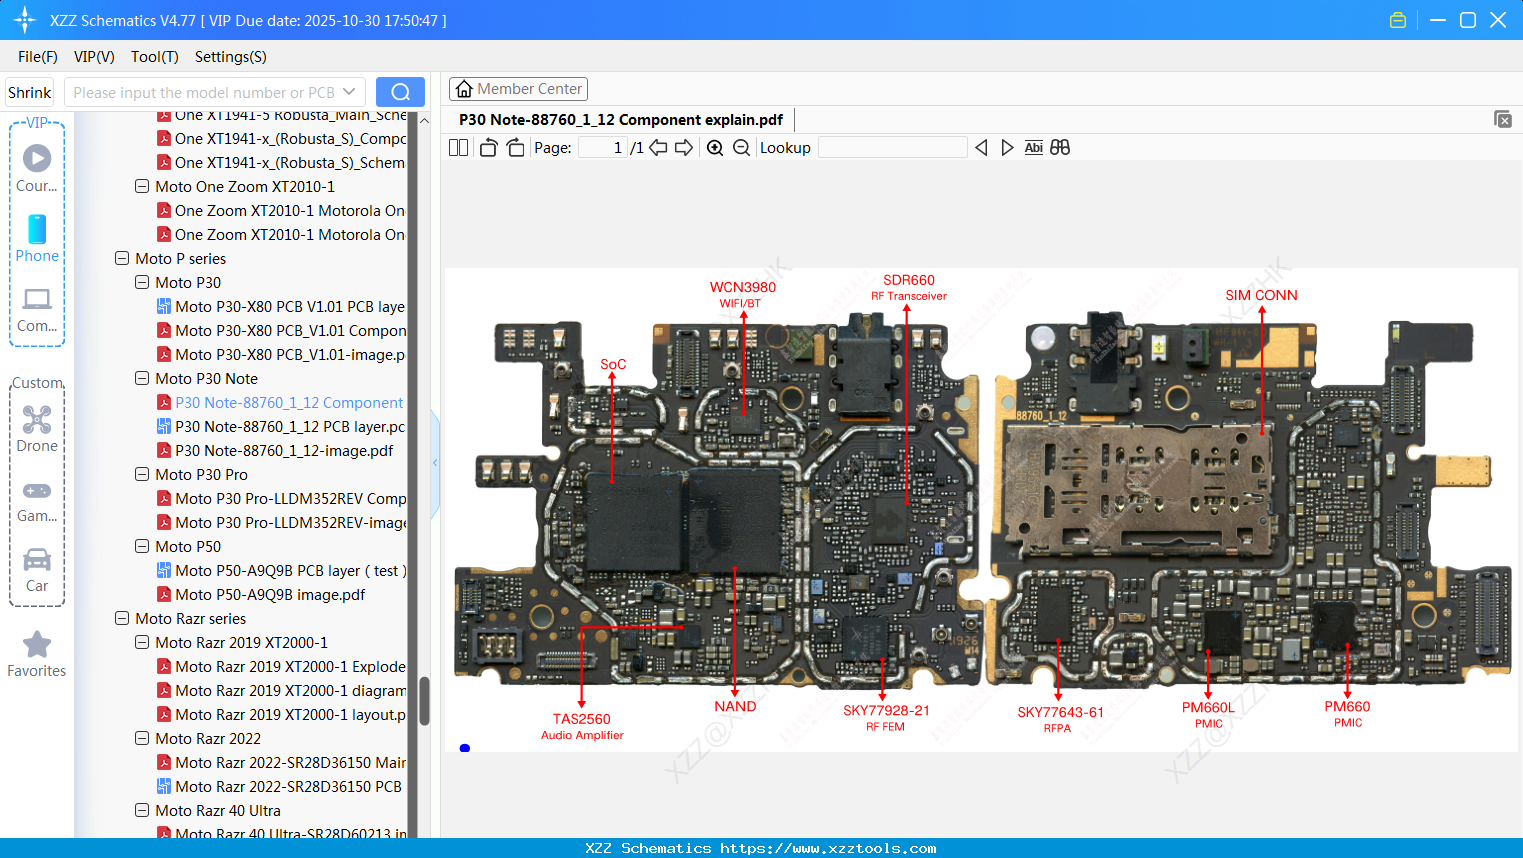Image resolution: width=1523 pixels, height=858 pixels.
Task: Click the Member Center button
Action: click(x=518, y=88)
